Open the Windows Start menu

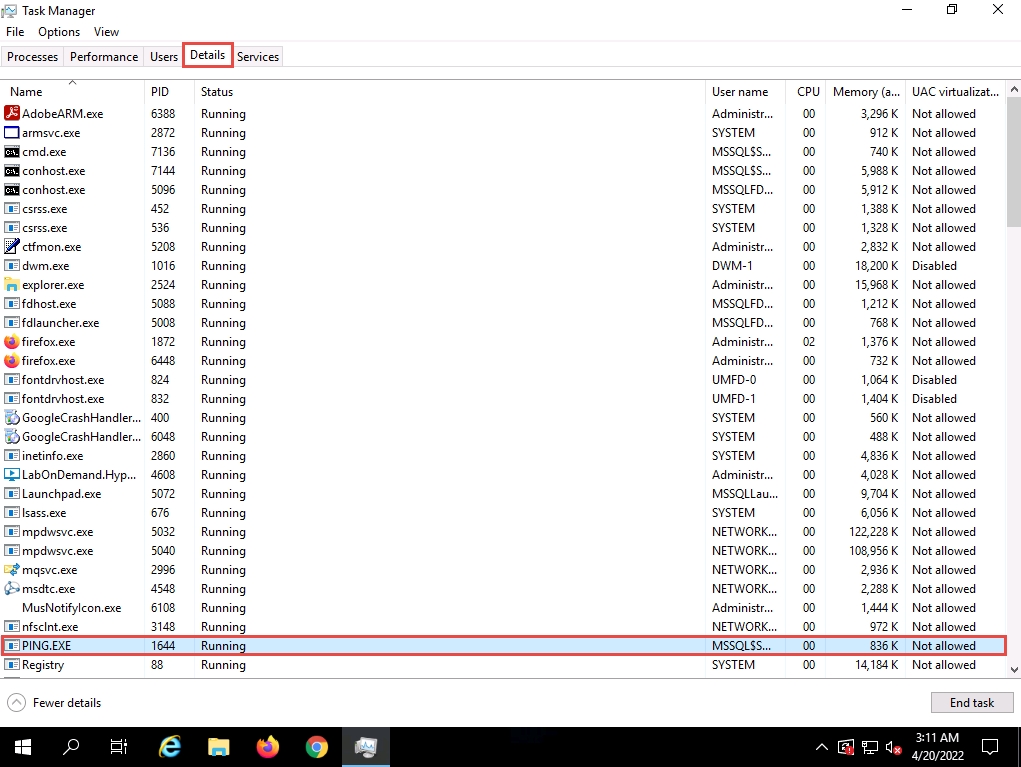point(22,746)
